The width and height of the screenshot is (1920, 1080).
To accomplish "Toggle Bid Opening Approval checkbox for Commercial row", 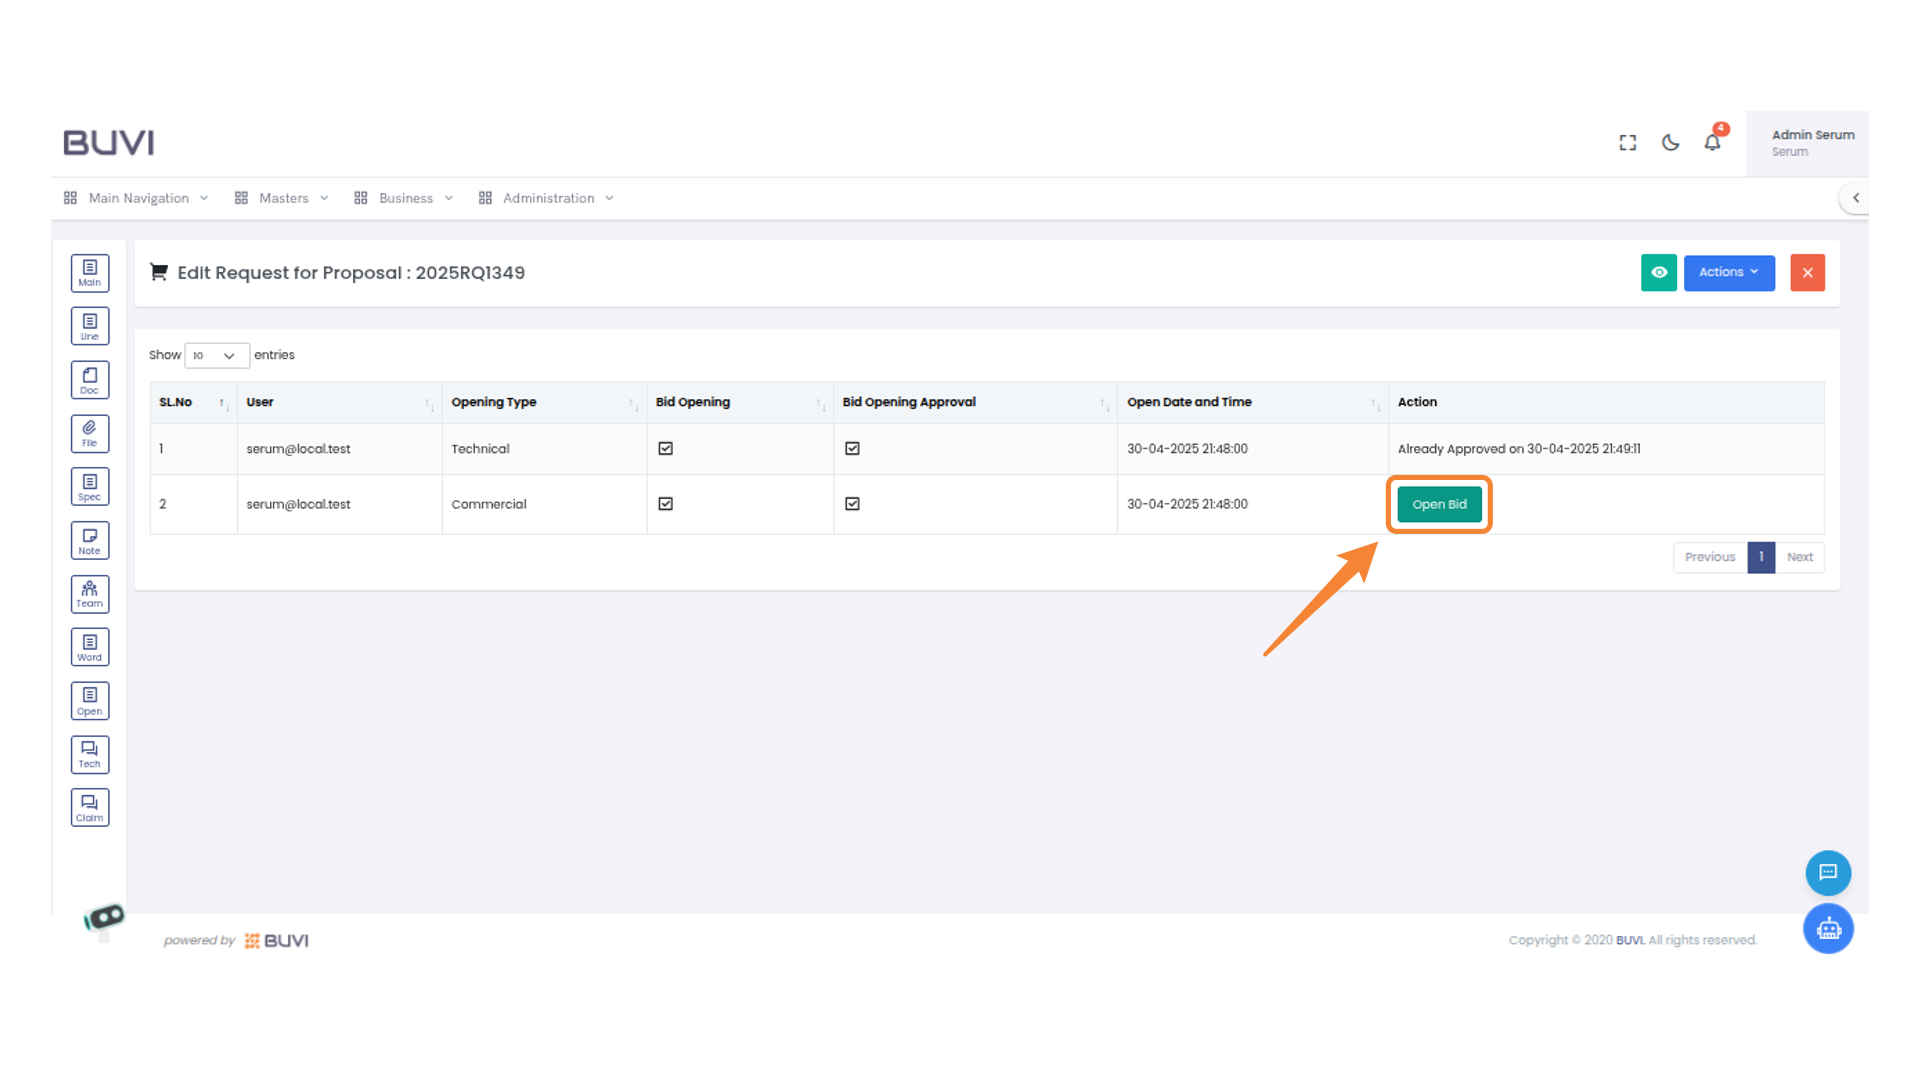I will tap(852, 504).
